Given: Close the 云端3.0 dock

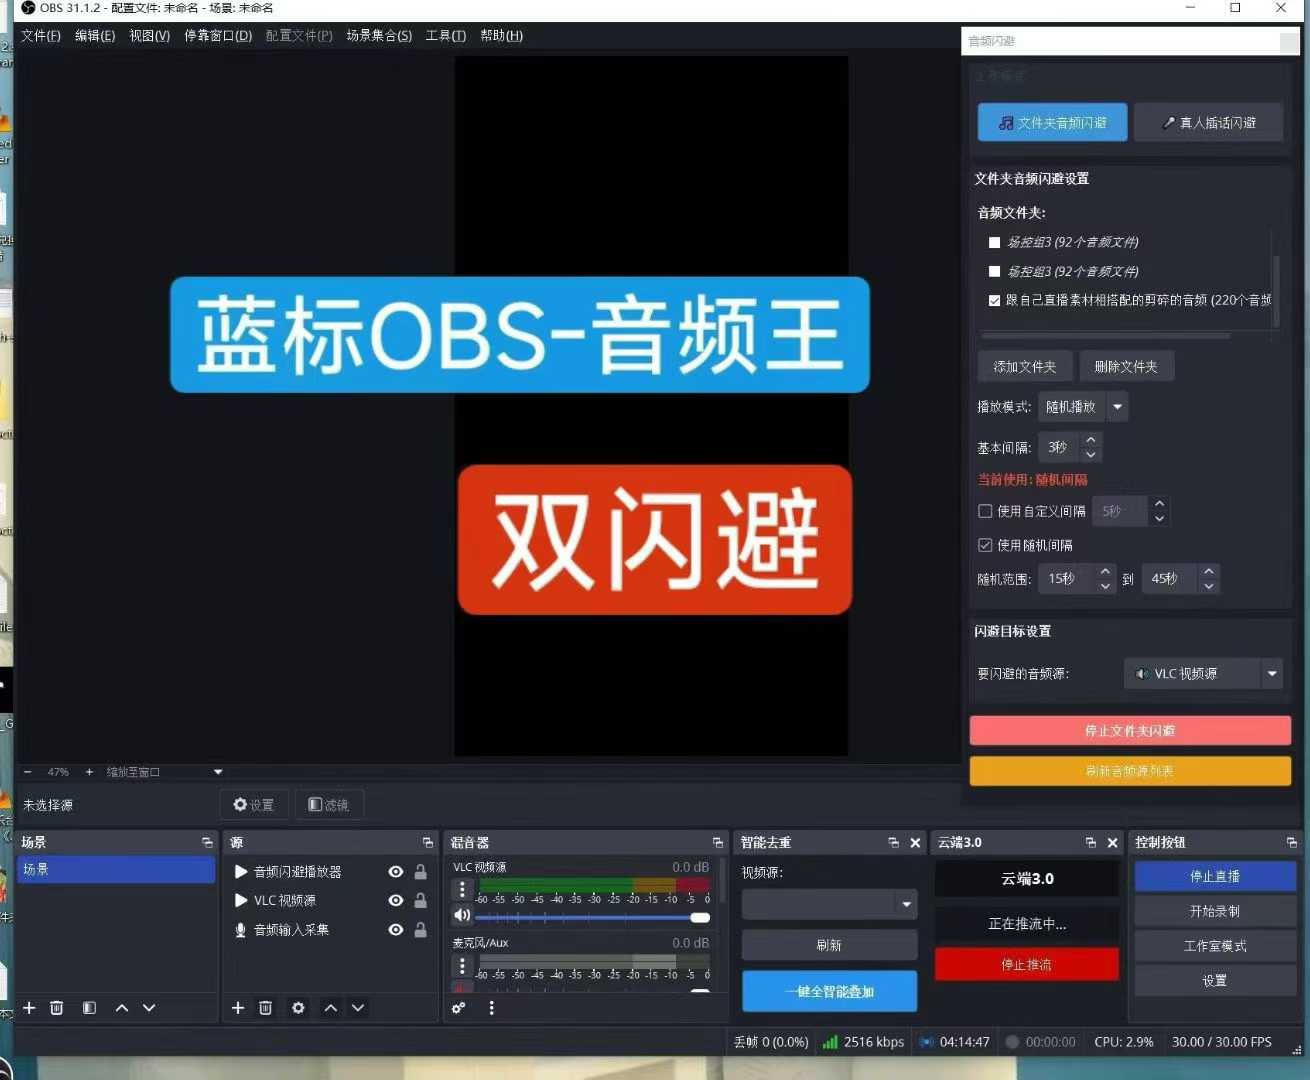Looking at the screenshot, I should pos(1112,843).
